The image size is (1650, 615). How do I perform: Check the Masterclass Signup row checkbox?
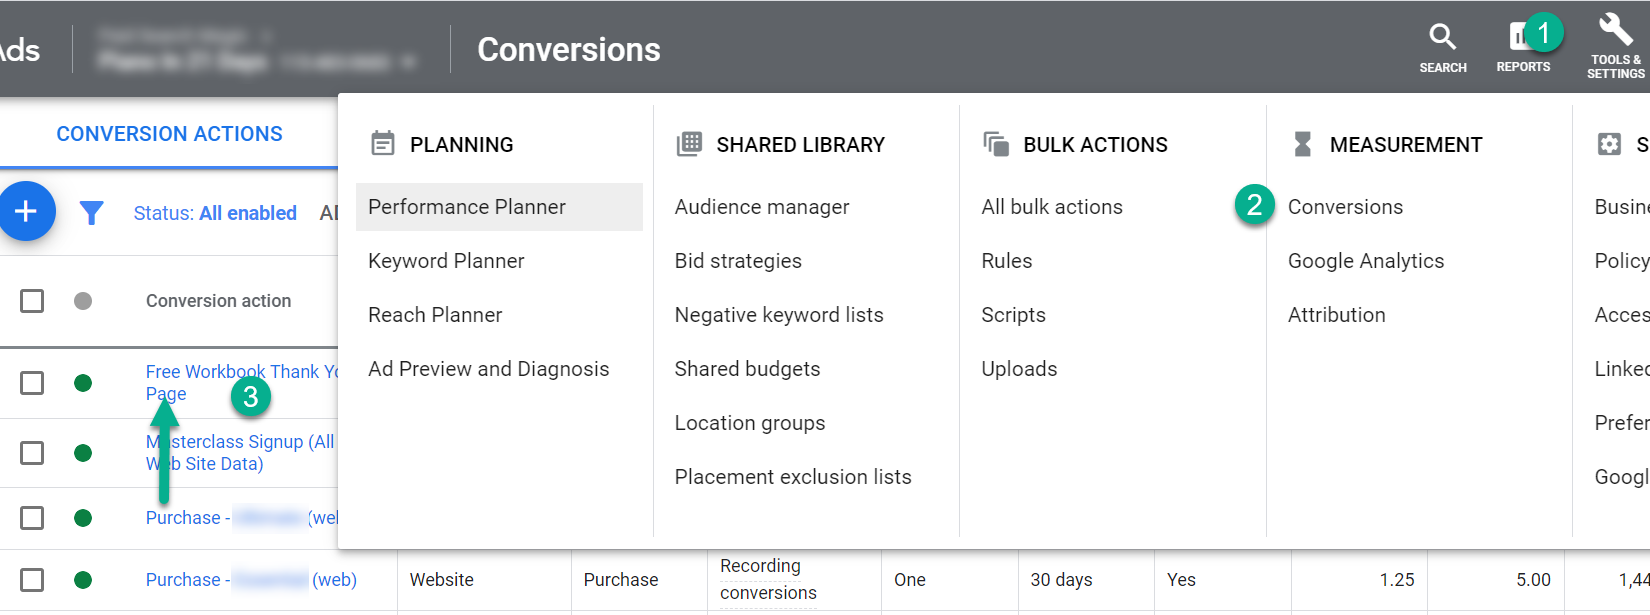pyautogui.click(x=32, y=453)
